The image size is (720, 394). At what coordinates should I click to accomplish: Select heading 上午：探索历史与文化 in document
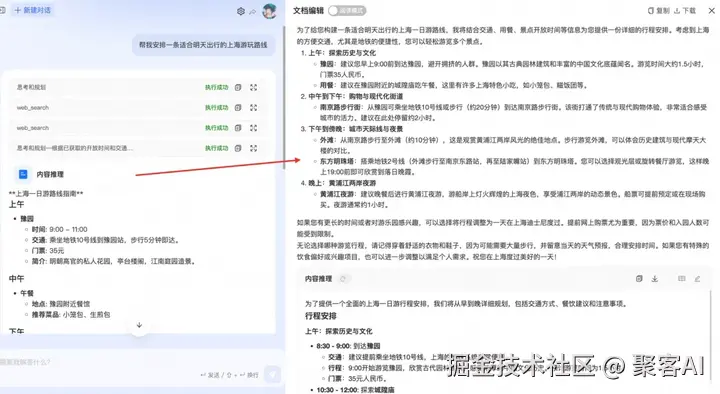click(x=342, y=53)
